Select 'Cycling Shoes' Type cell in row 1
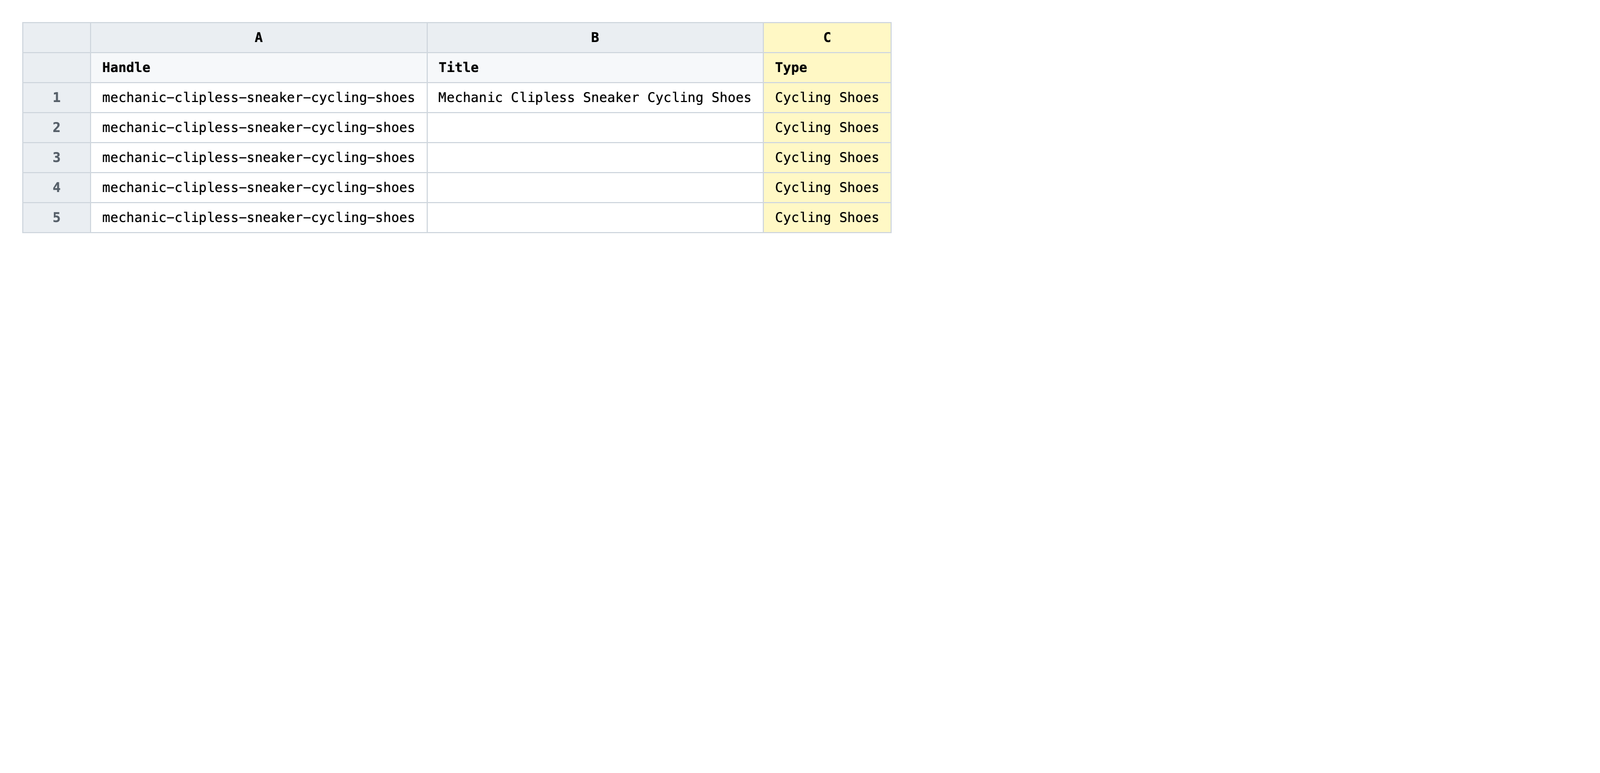Screen dimensions: 1600x773 (827, 98)
